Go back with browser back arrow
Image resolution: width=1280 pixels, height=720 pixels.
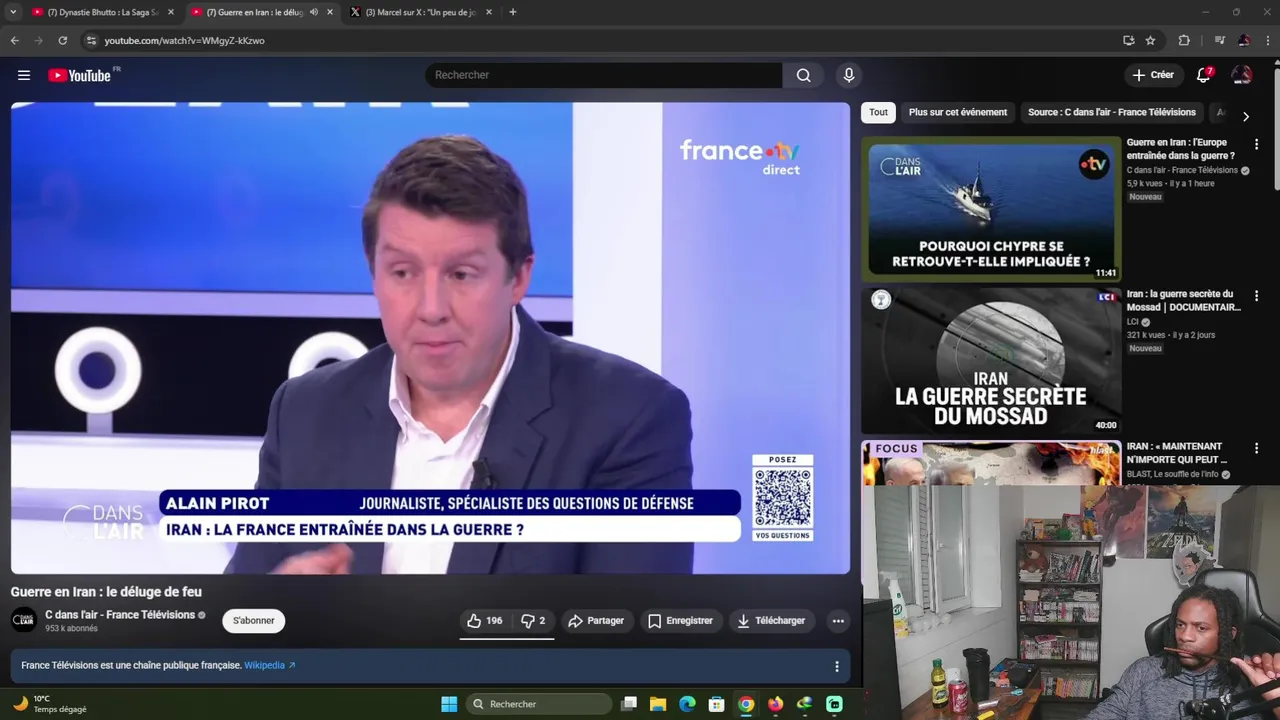(14, 40)
